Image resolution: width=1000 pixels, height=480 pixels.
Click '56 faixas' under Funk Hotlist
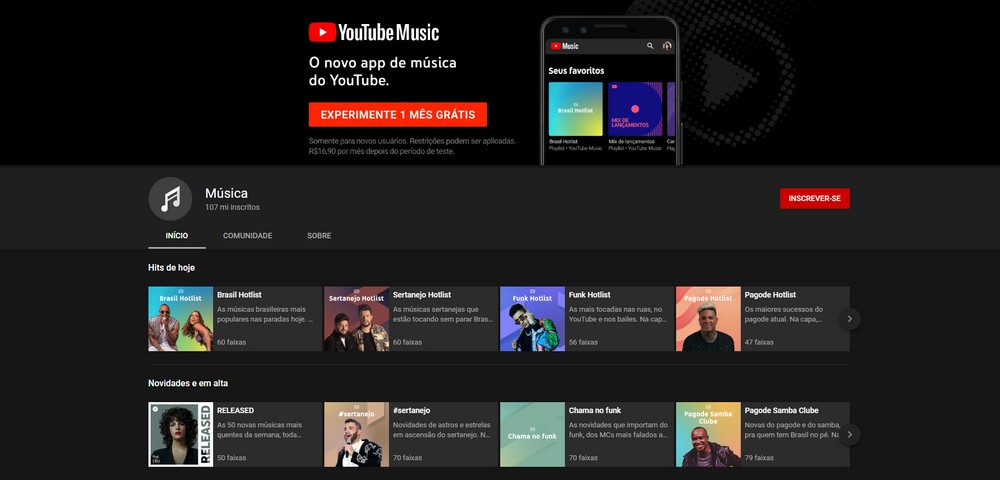(x=583, y=342)
